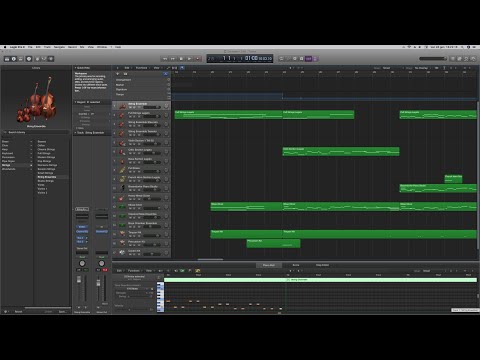
Task: Click the Library gear action button
Action: tap(6, 311)
